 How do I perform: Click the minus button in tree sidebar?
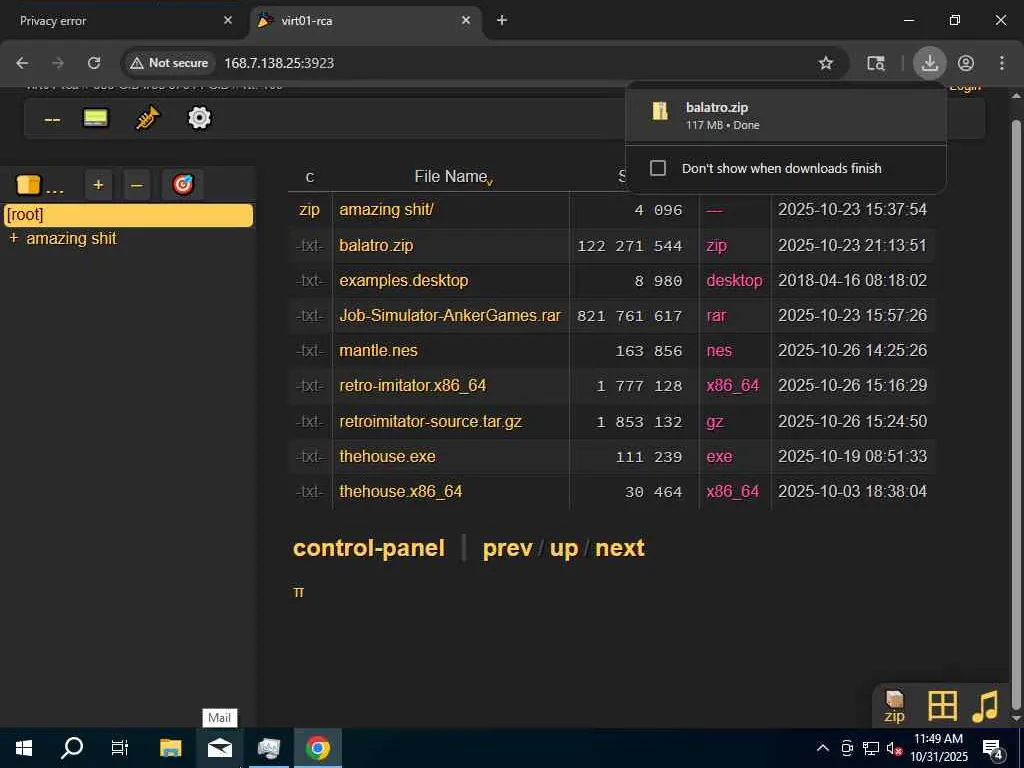[x=136, y=185]
